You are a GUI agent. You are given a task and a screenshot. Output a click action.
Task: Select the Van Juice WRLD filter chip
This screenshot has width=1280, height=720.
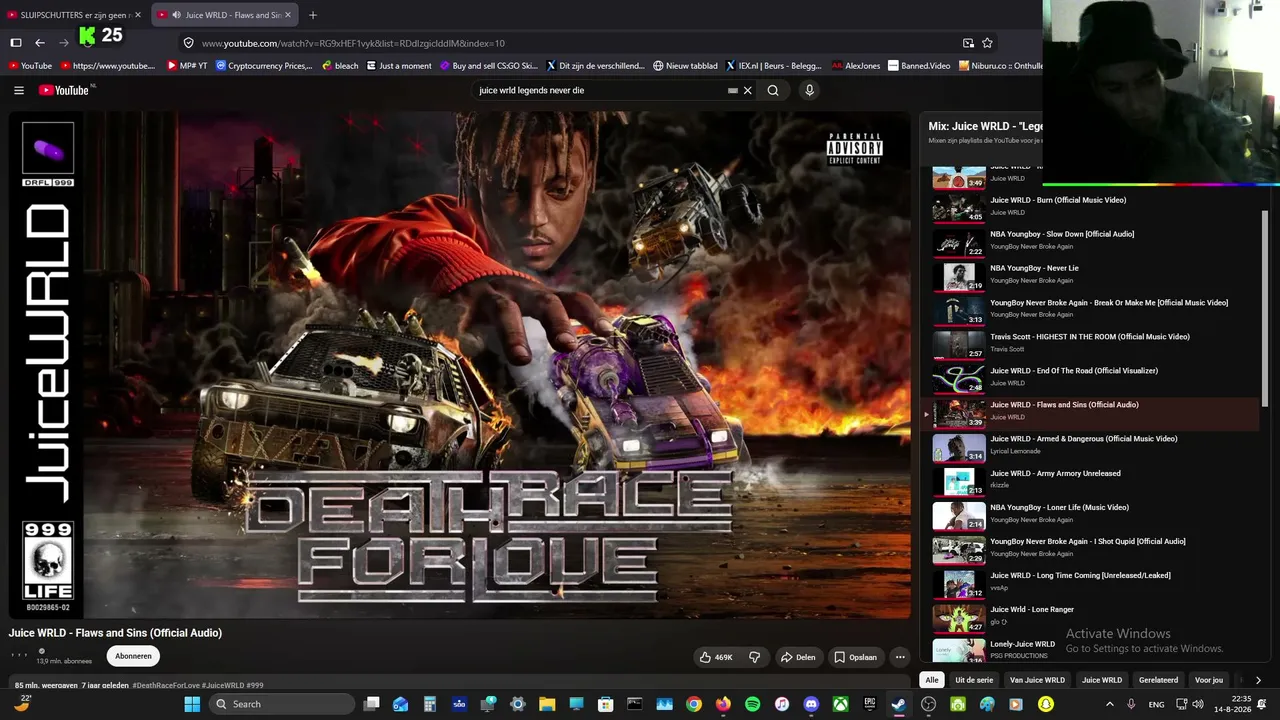click(x=1037, y=680)
